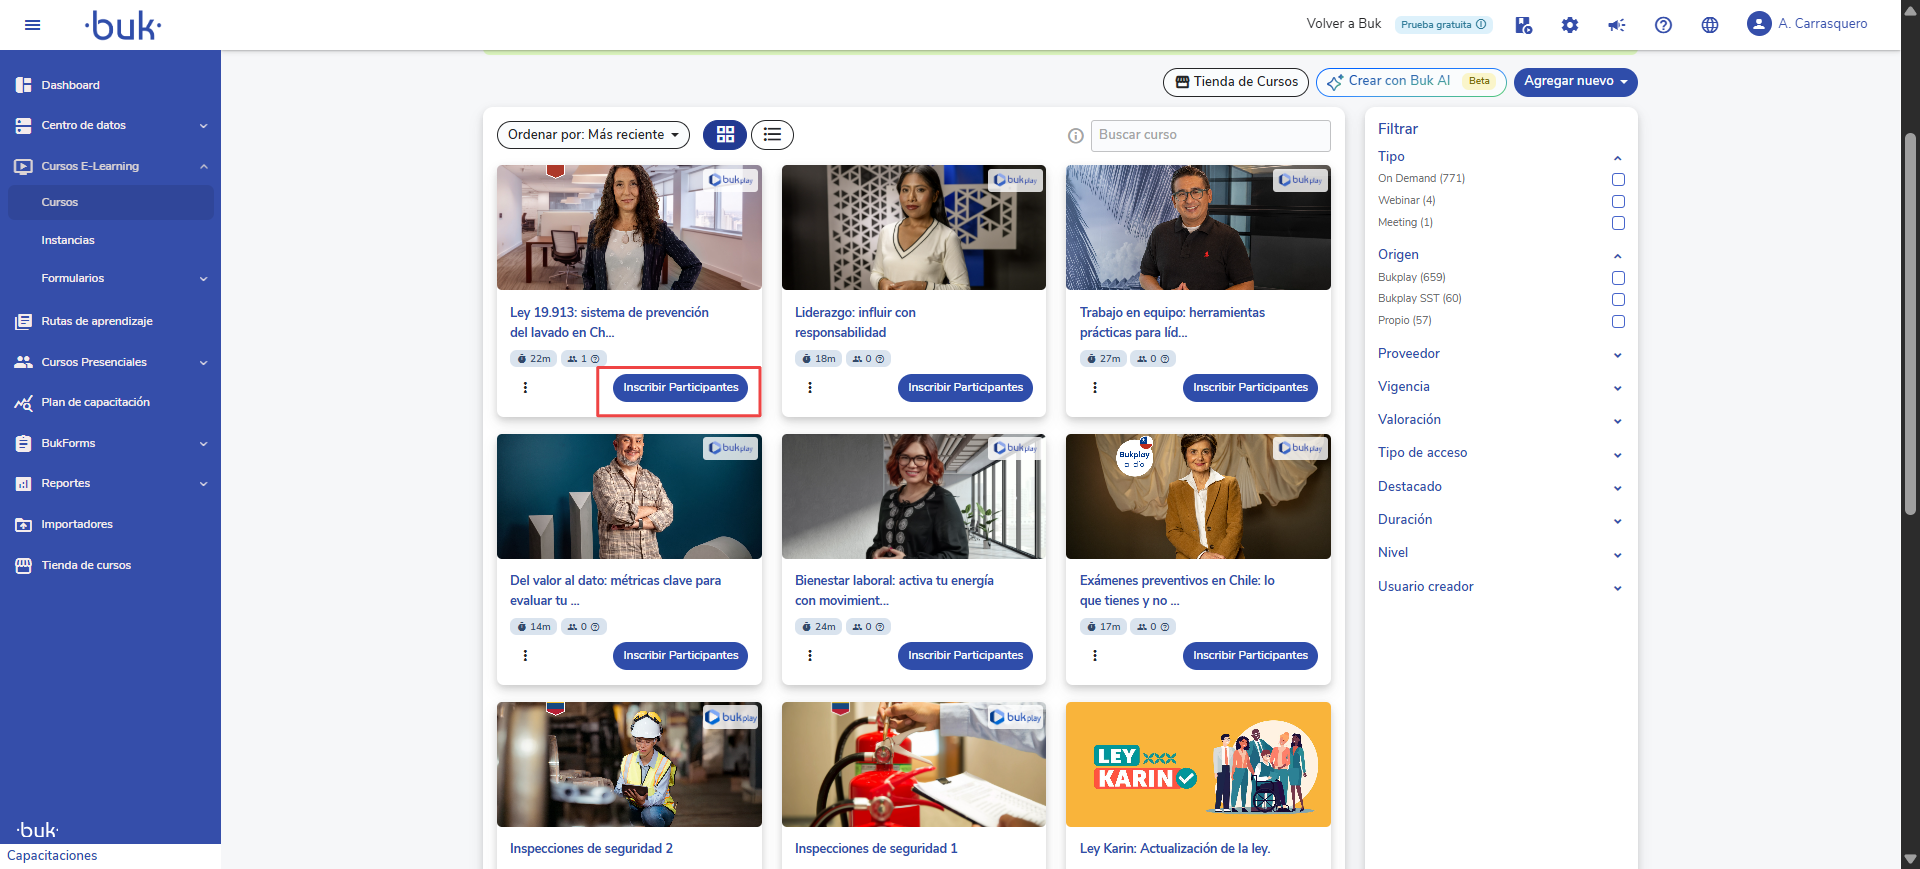
Task: Collapse the Origen filter section
Action: [x=1617, y=256]
